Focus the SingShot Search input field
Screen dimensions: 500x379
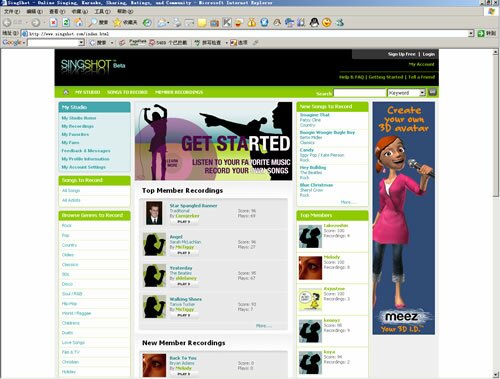(x=359, y=93)
